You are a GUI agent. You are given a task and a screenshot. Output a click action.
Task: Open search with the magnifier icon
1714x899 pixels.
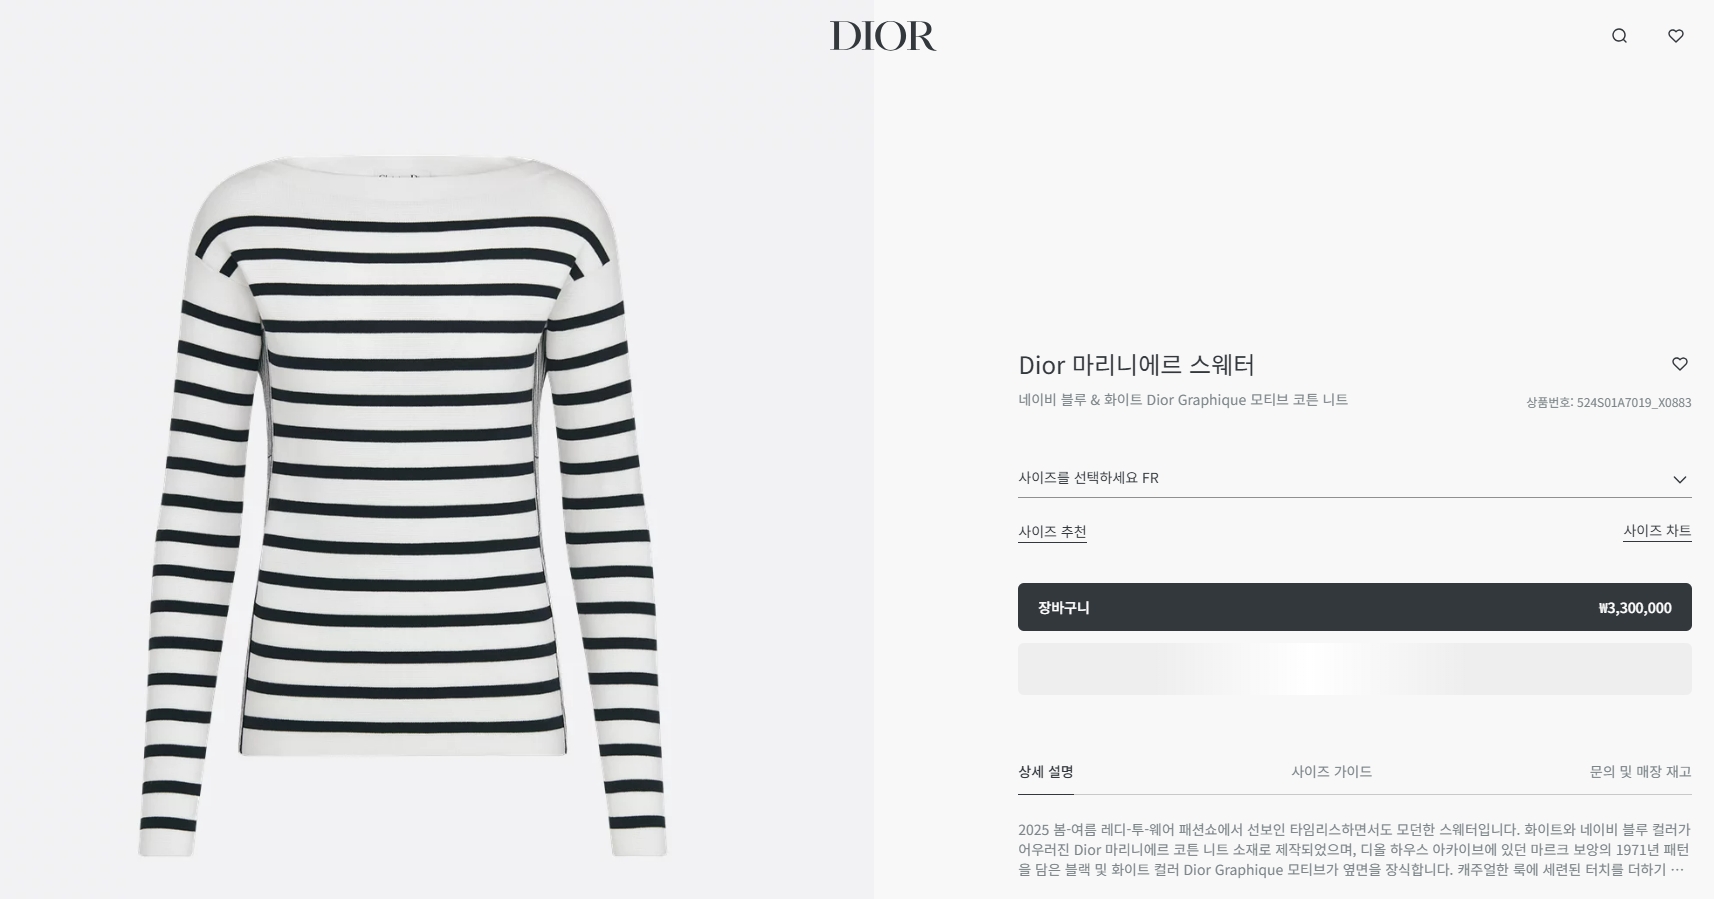[x=1619, y=36]
